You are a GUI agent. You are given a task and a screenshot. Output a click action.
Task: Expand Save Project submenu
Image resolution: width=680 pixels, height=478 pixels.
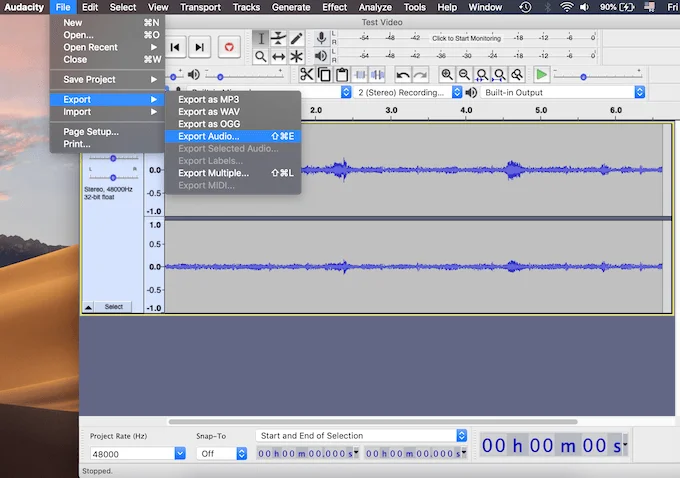pos(108,79)
